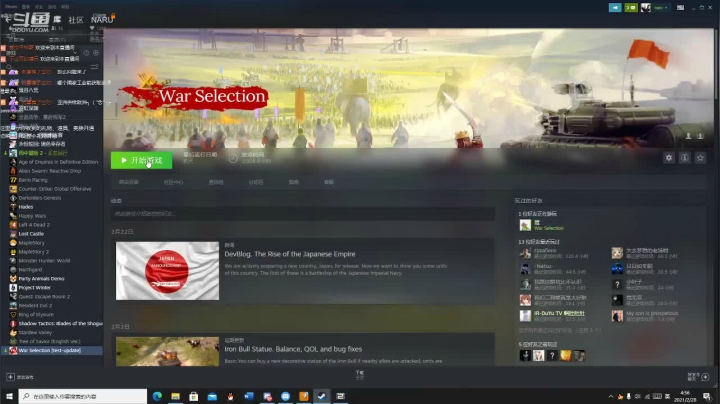Click the avatar of friend playing War Selection
The width and height of the screenshot is (720, 404).
click(x=525, y=225)
